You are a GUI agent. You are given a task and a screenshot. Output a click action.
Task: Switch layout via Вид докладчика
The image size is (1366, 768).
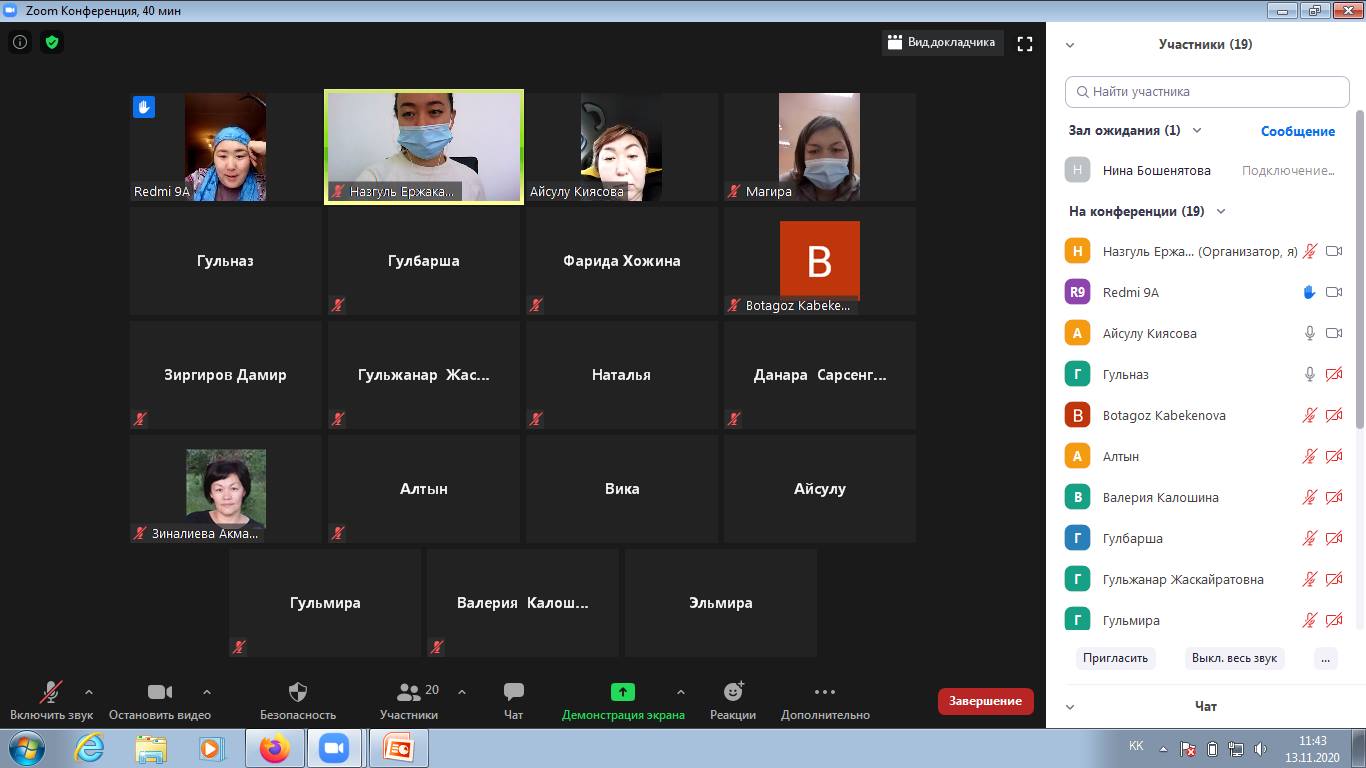941,43
